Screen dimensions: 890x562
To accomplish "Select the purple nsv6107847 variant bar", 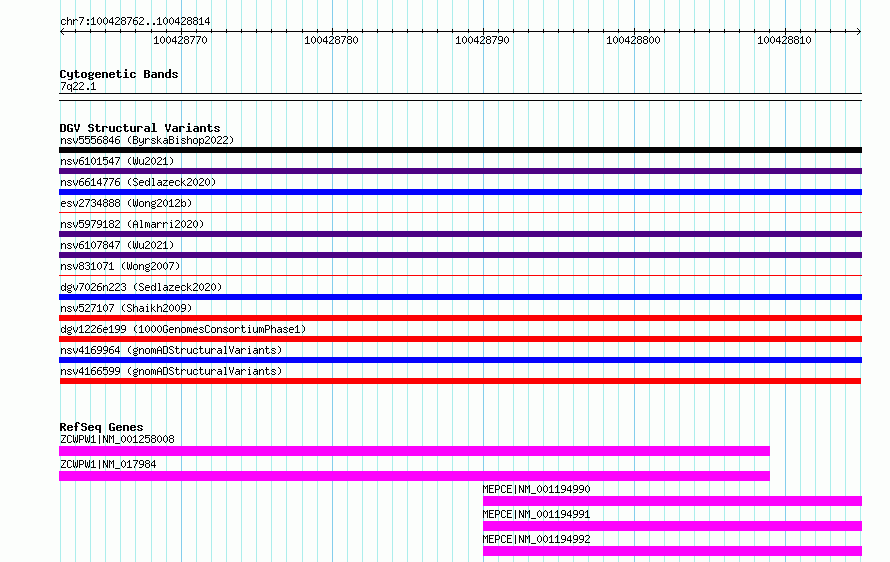I will click(460, 255).
